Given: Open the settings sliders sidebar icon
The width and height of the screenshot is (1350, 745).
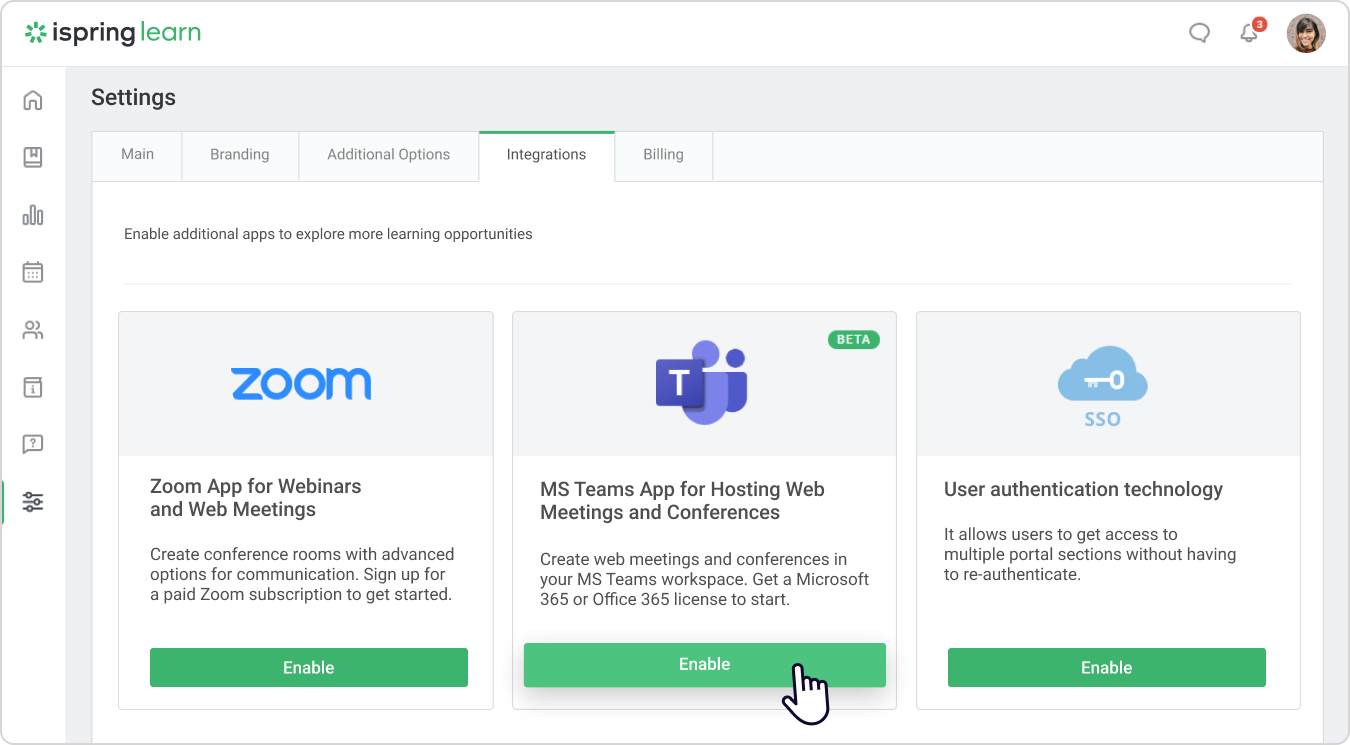Looking at the screenshot, I should pyautogui.click(x=33, y=502).
